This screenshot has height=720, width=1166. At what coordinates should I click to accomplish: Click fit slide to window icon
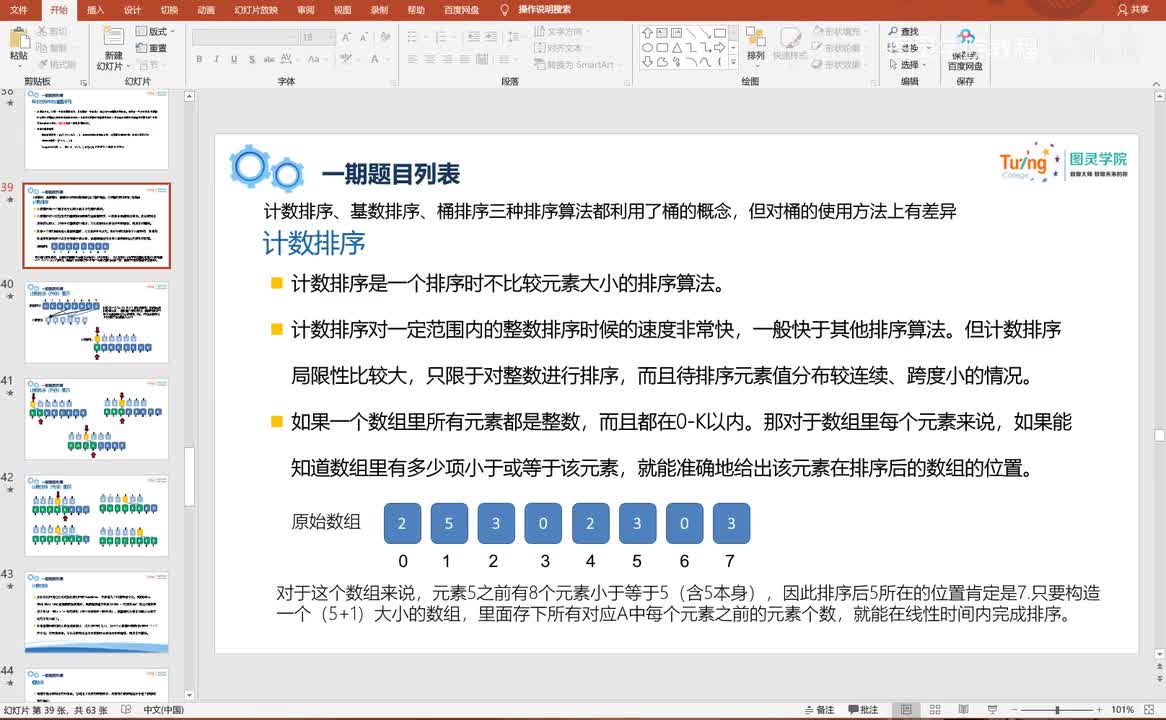1150,710
